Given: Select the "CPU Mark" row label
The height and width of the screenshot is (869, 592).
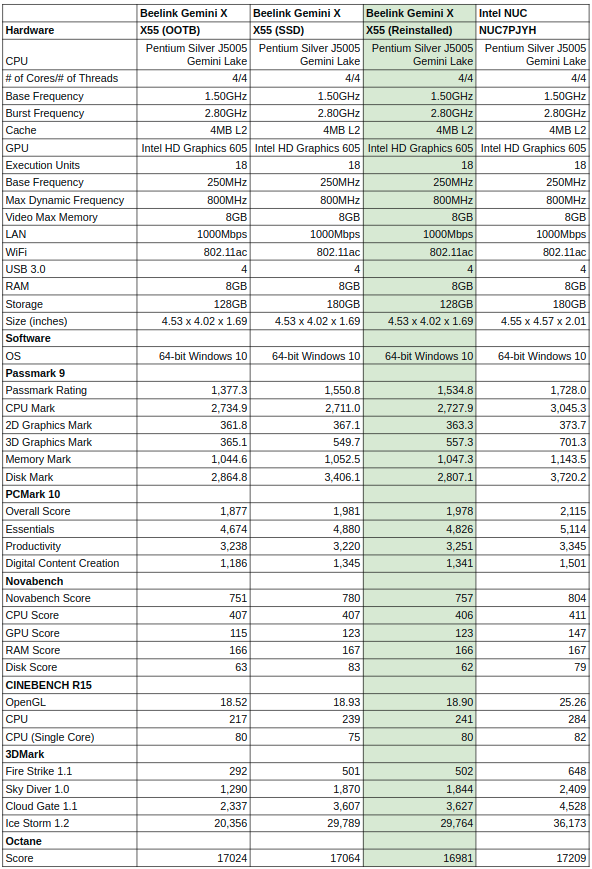Looking at the screenshot, I should pos(30,408).
